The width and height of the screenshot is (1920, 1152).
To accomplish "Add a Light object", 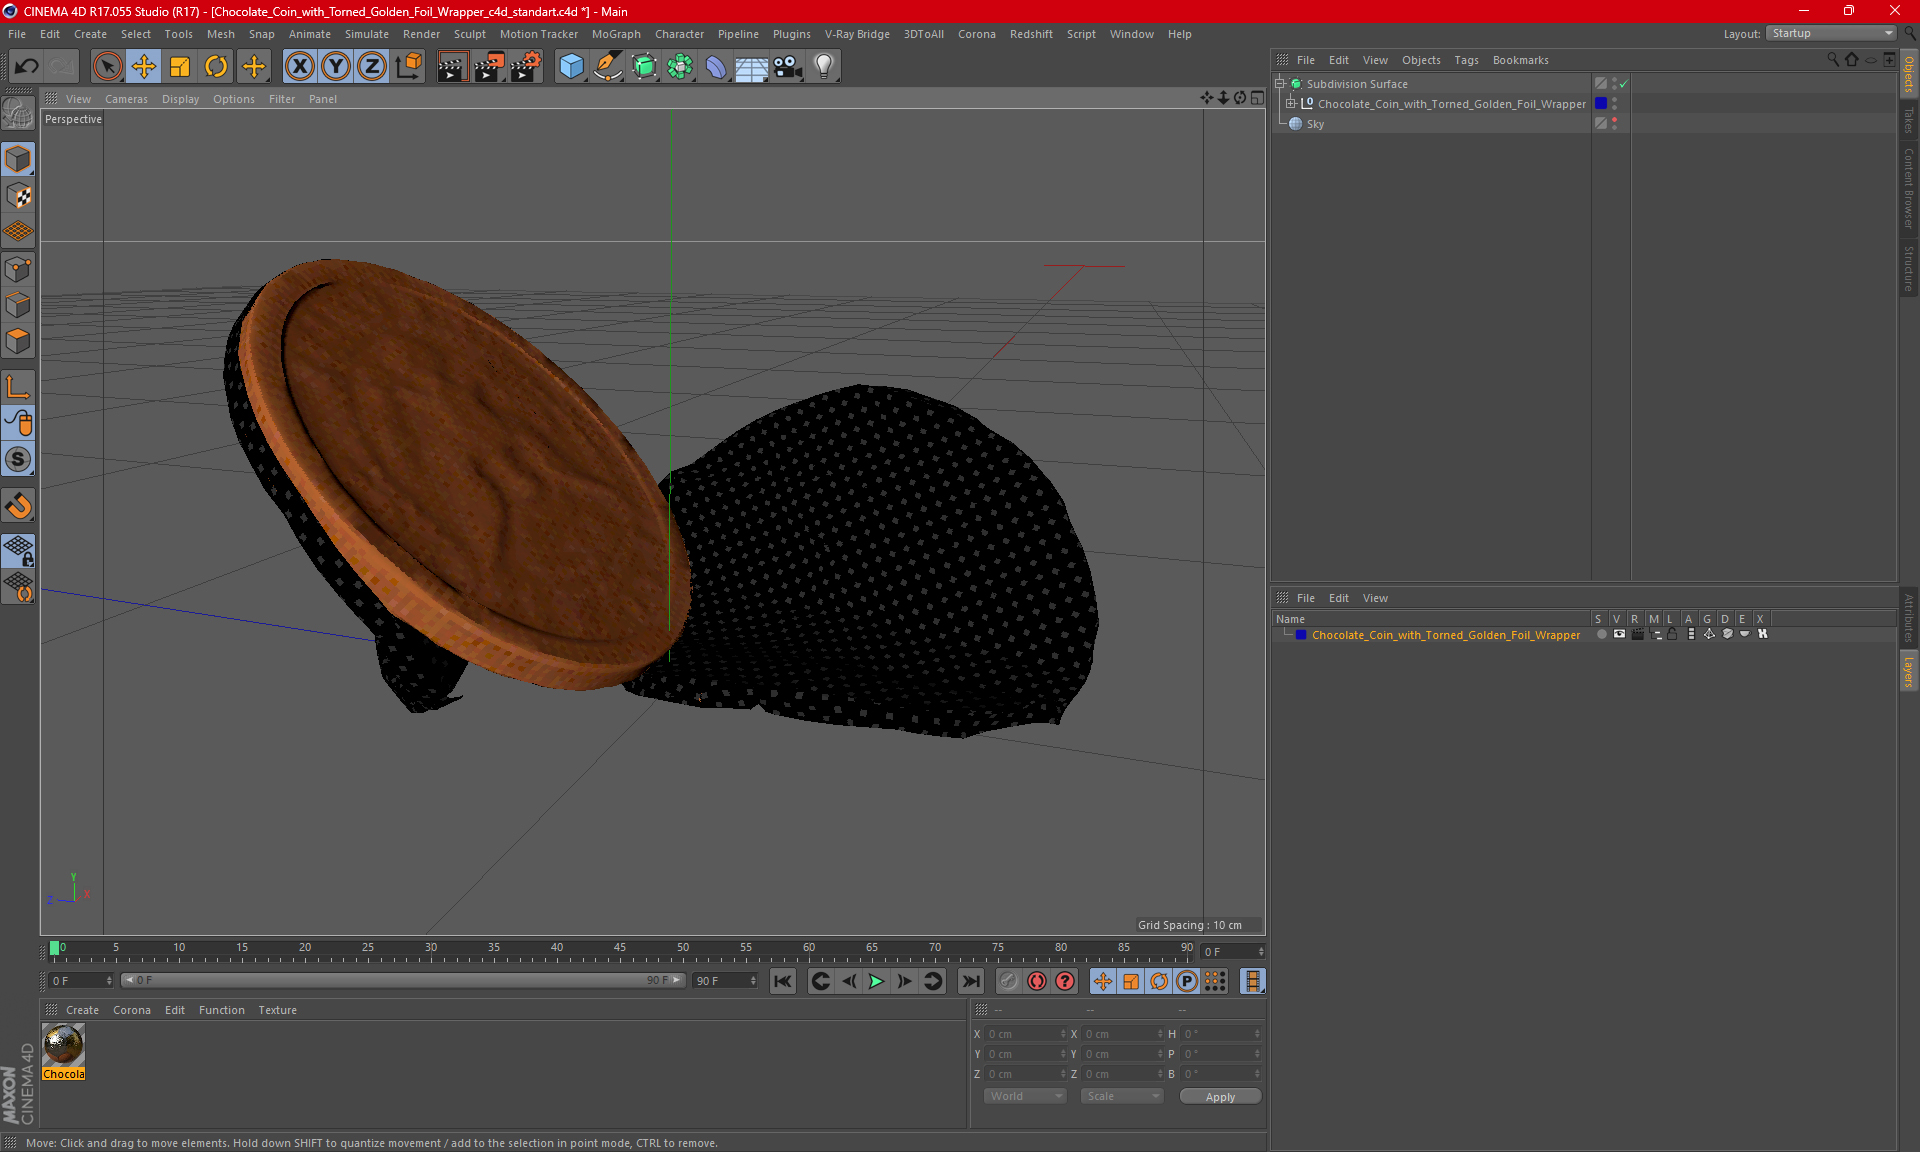I will click(x=824, y=67).
